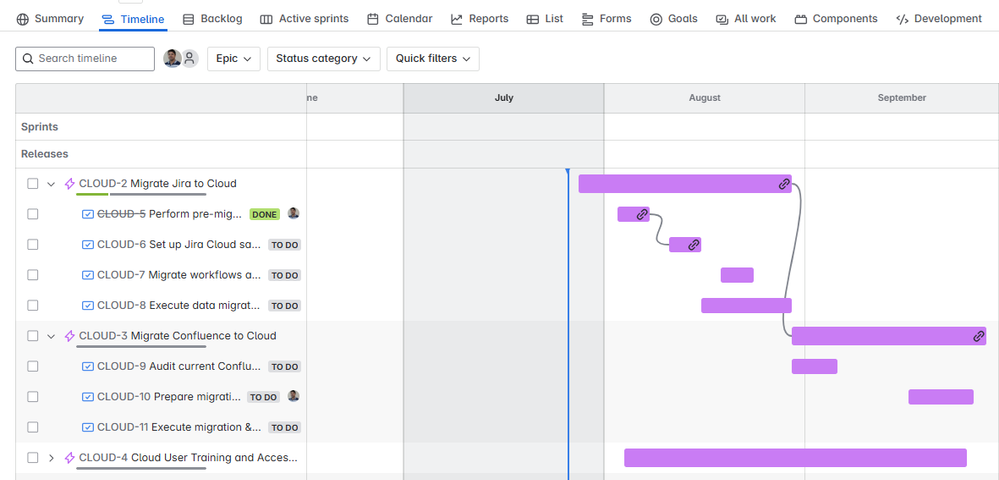Open the Quick filters dropdown
Viewport: 999px width, 480px height.
(x=433, y=59)
